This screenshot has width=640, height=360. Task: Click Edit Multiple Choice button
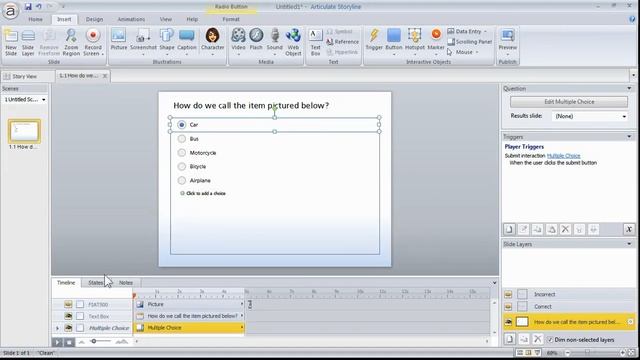[x=569, y=102]
